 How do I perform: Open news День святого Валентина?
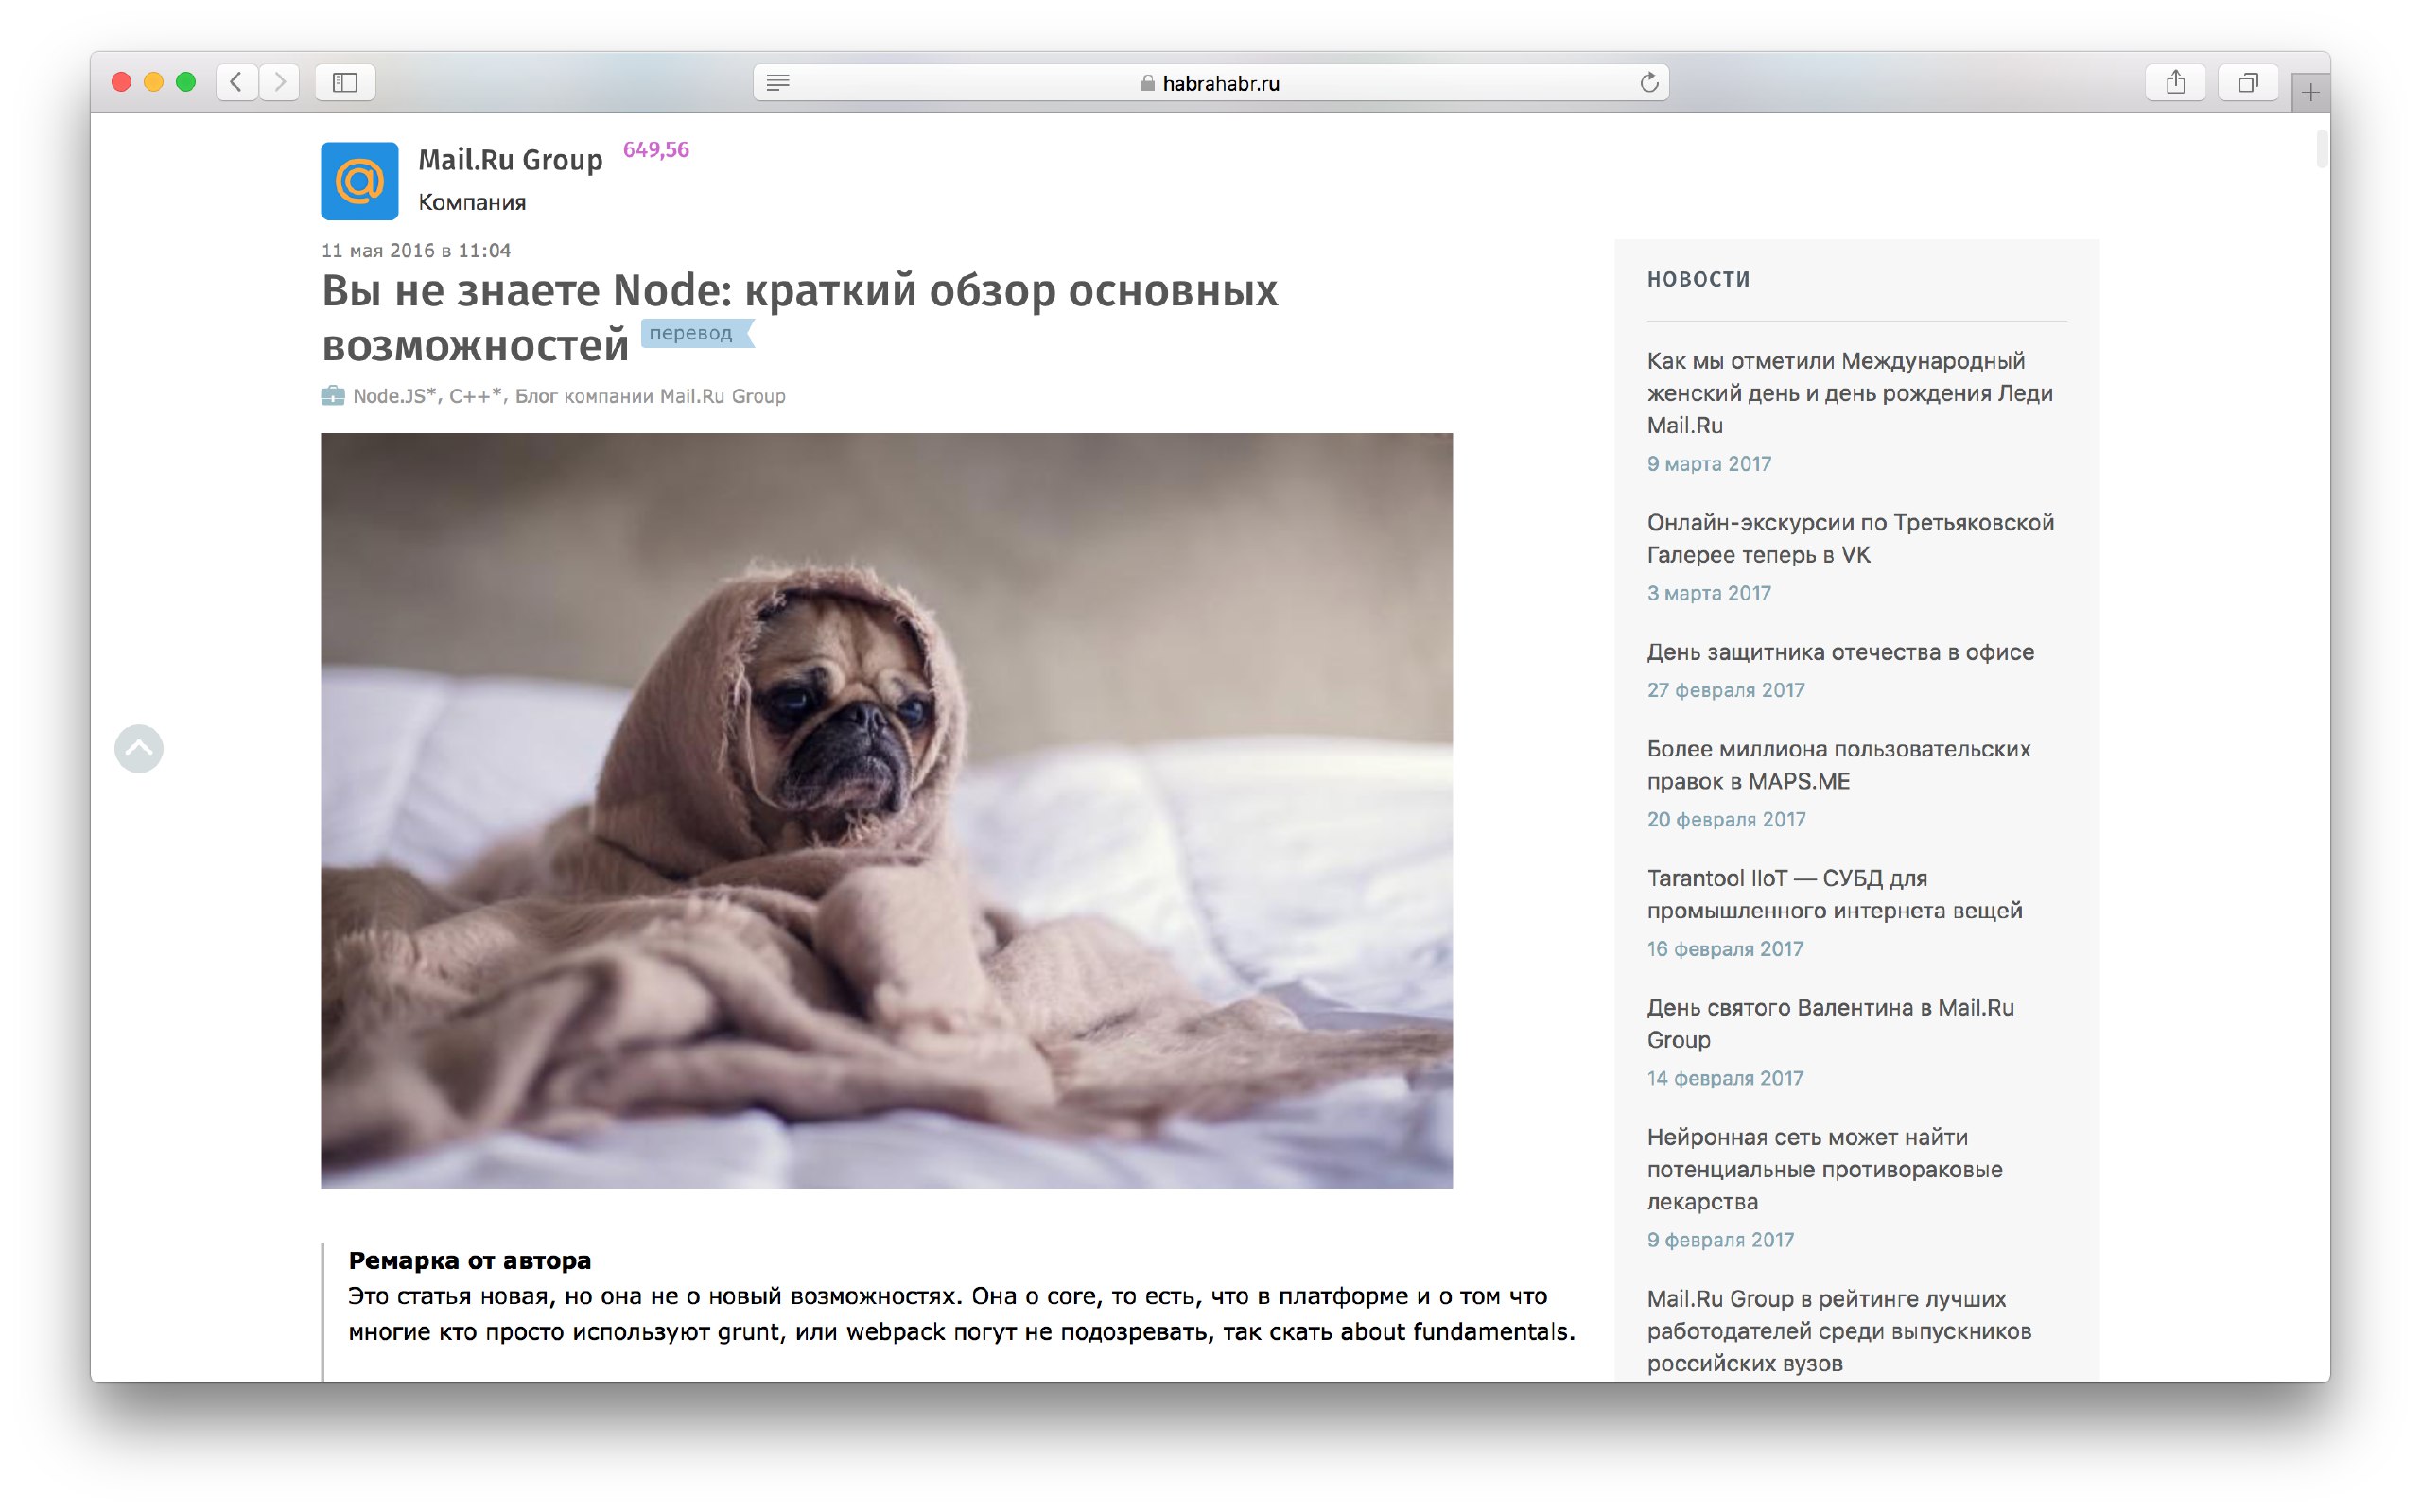pyautogui.click(x=1830, y=1023)
